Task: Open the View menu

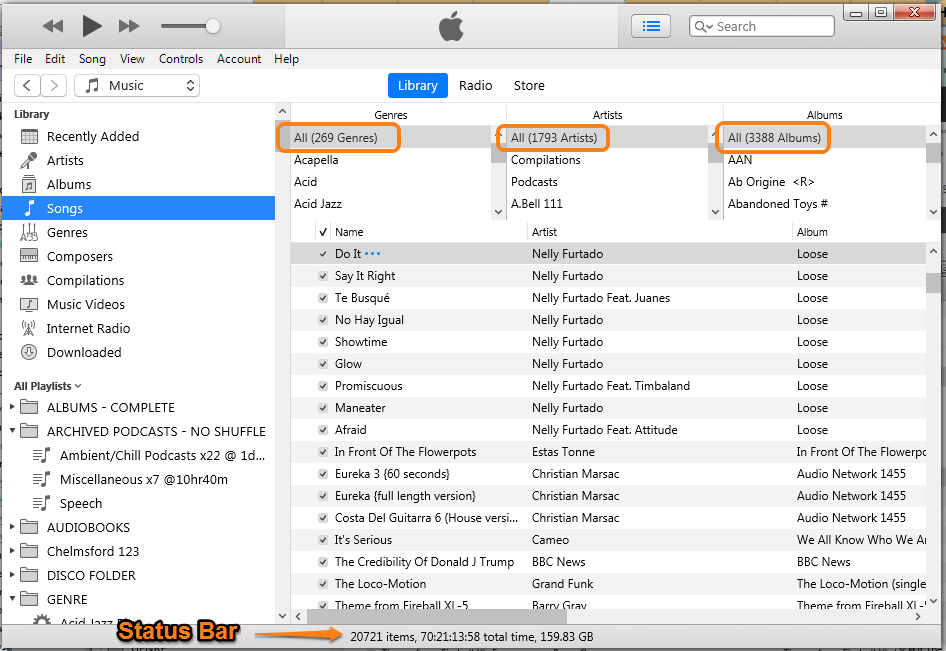Action: click(x=132, y=59)
